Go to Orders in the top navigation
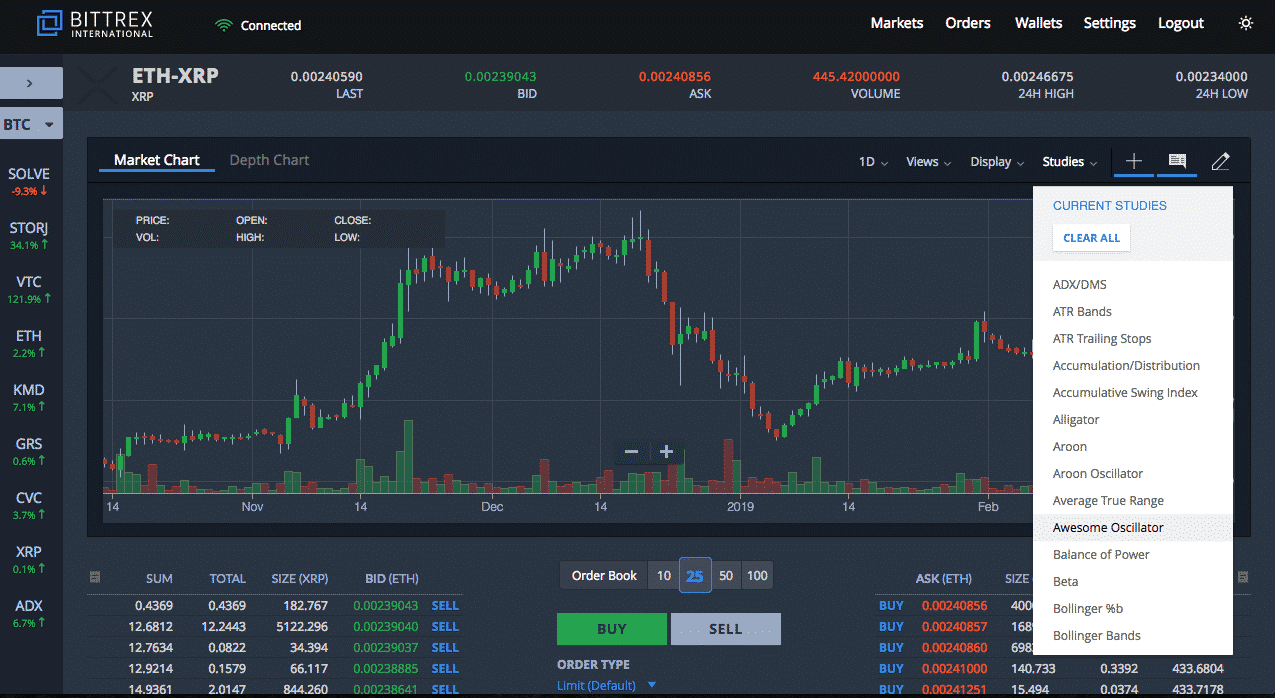The width and height of the screenshot is (1275, 698). (x=968, y=23)
